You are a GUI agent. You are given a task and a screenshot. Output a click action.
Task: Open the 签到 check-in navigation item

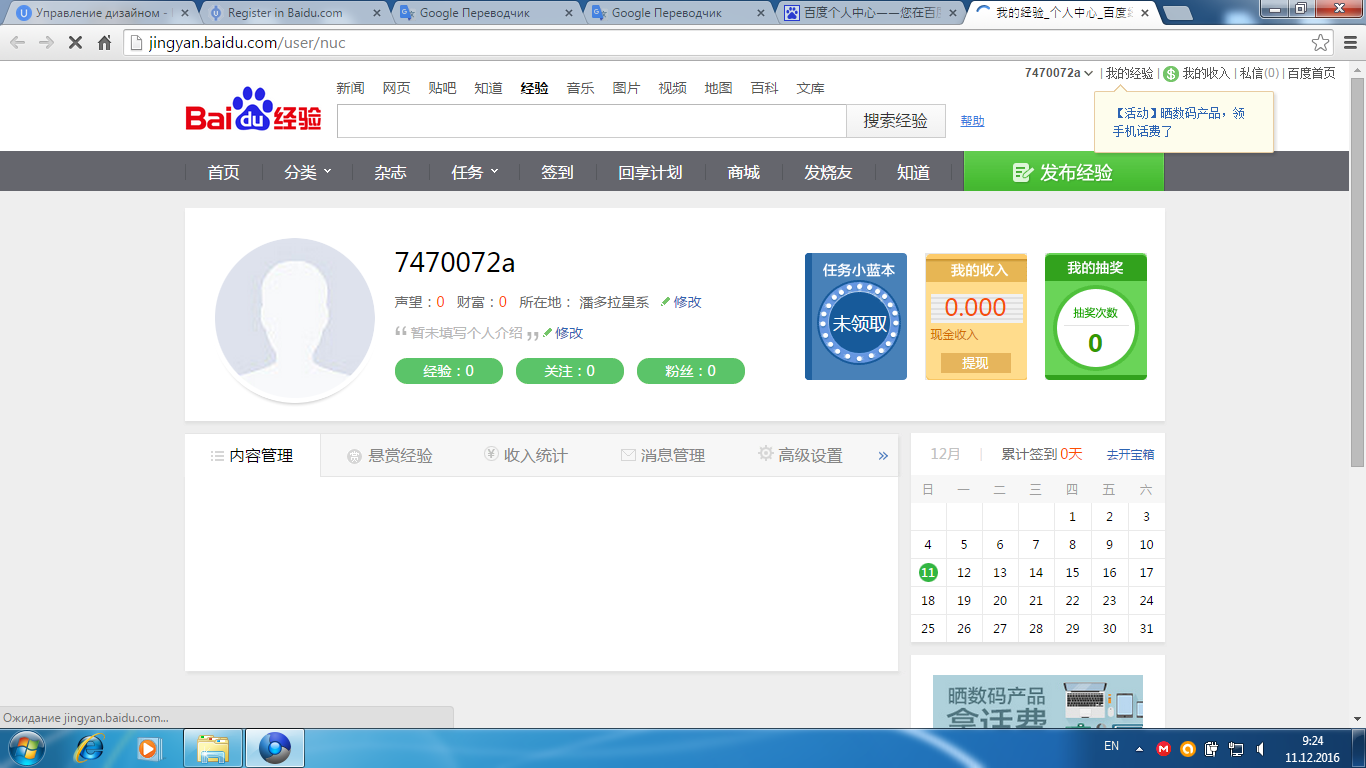click(557, 172)
